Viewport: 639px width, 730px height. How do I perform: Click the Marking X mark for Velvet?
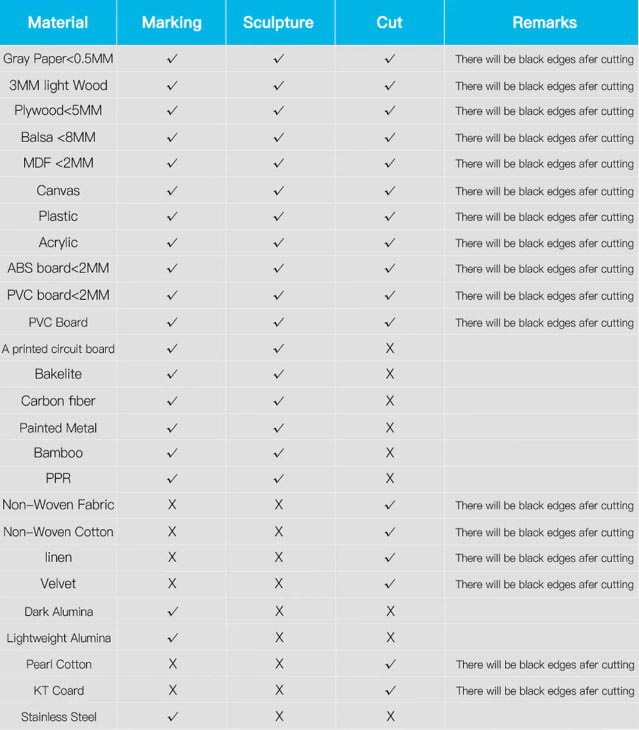(172, 584)
